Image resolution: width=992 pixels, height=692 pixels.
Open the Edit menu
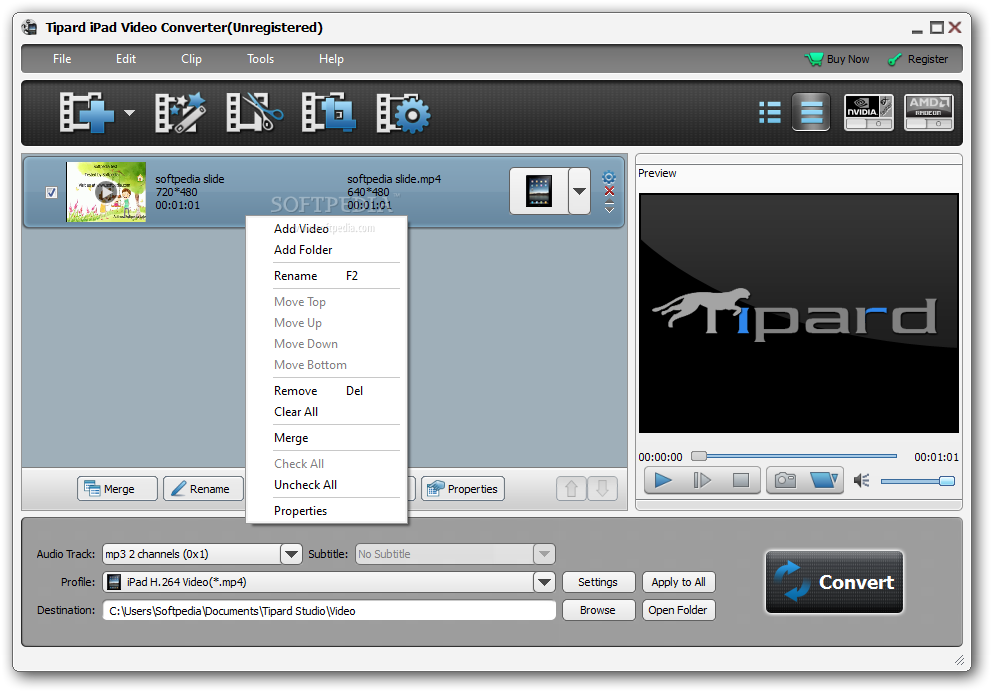pos(126,59)
